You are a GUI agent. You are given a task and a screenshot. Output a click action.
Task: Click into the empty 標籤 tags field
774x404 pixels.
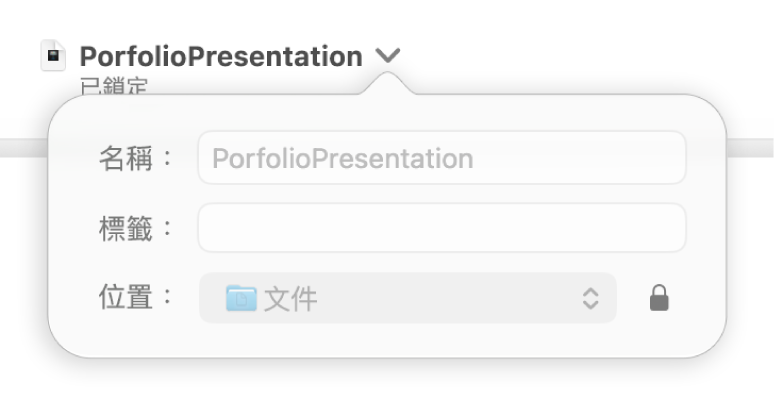click(441, 228)
